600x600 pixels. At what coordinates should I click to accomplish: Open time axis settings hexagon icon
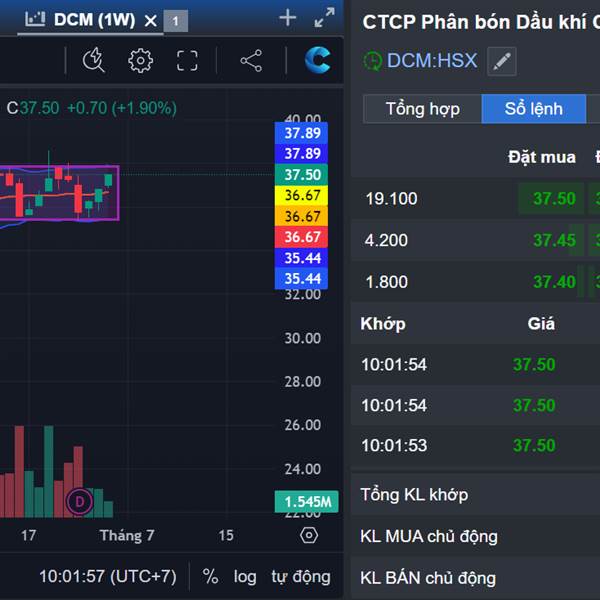click(309, 535)
